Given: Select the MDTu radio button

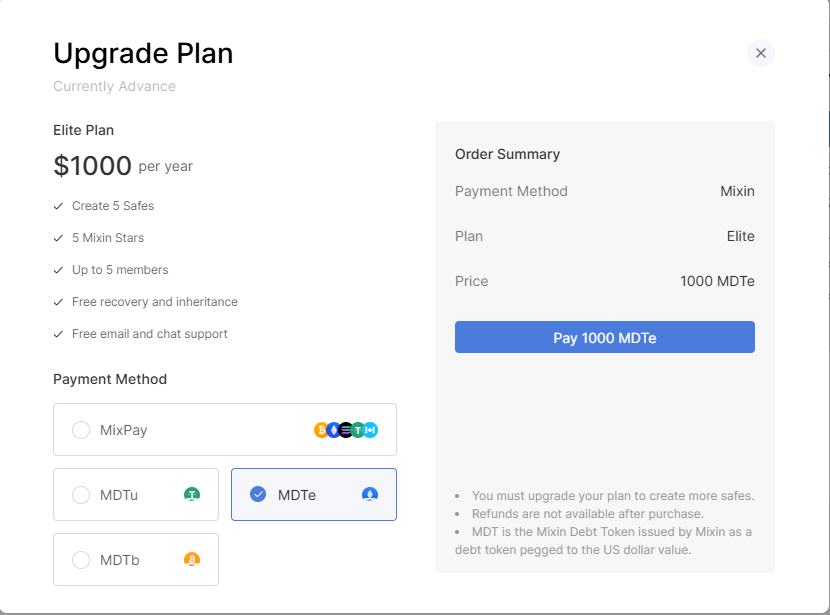Looking at the screenshot, I should (x=81, y=495).
